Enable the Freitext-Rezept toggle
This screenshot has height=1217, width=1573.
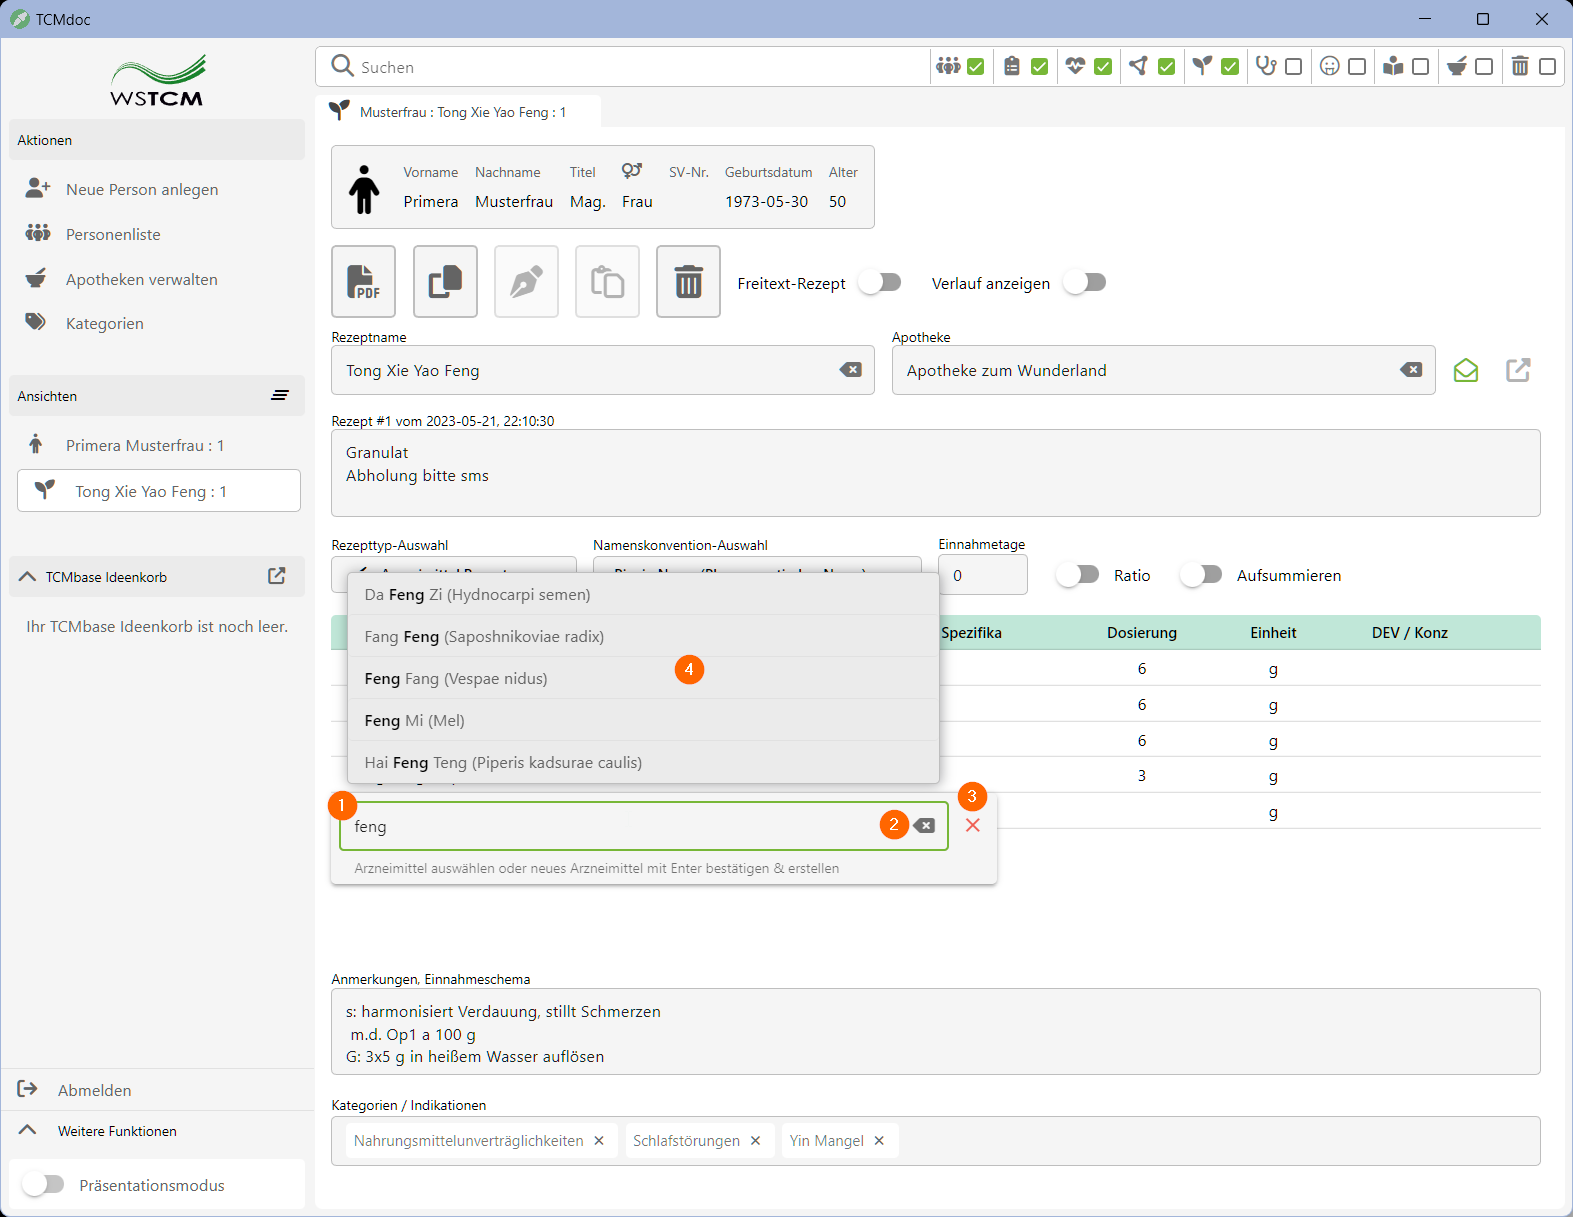point(880,283)
